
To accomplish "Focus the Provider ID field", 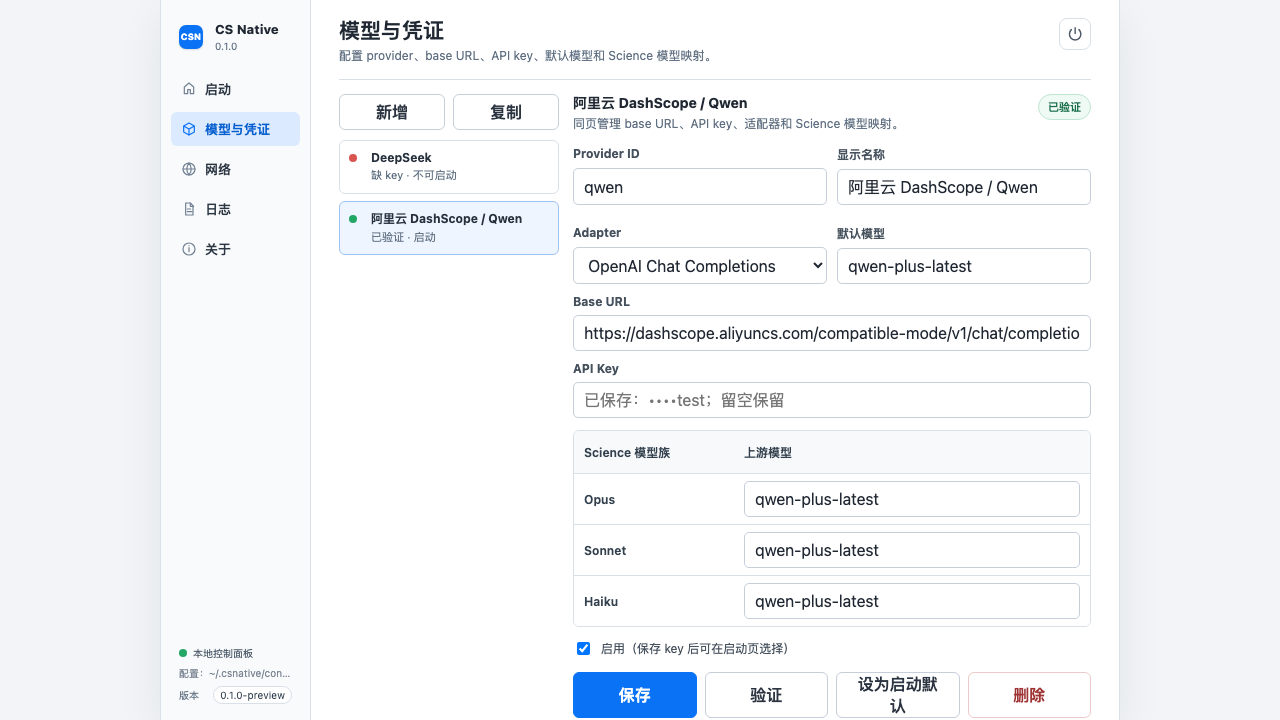I will (x=700, y=187).
